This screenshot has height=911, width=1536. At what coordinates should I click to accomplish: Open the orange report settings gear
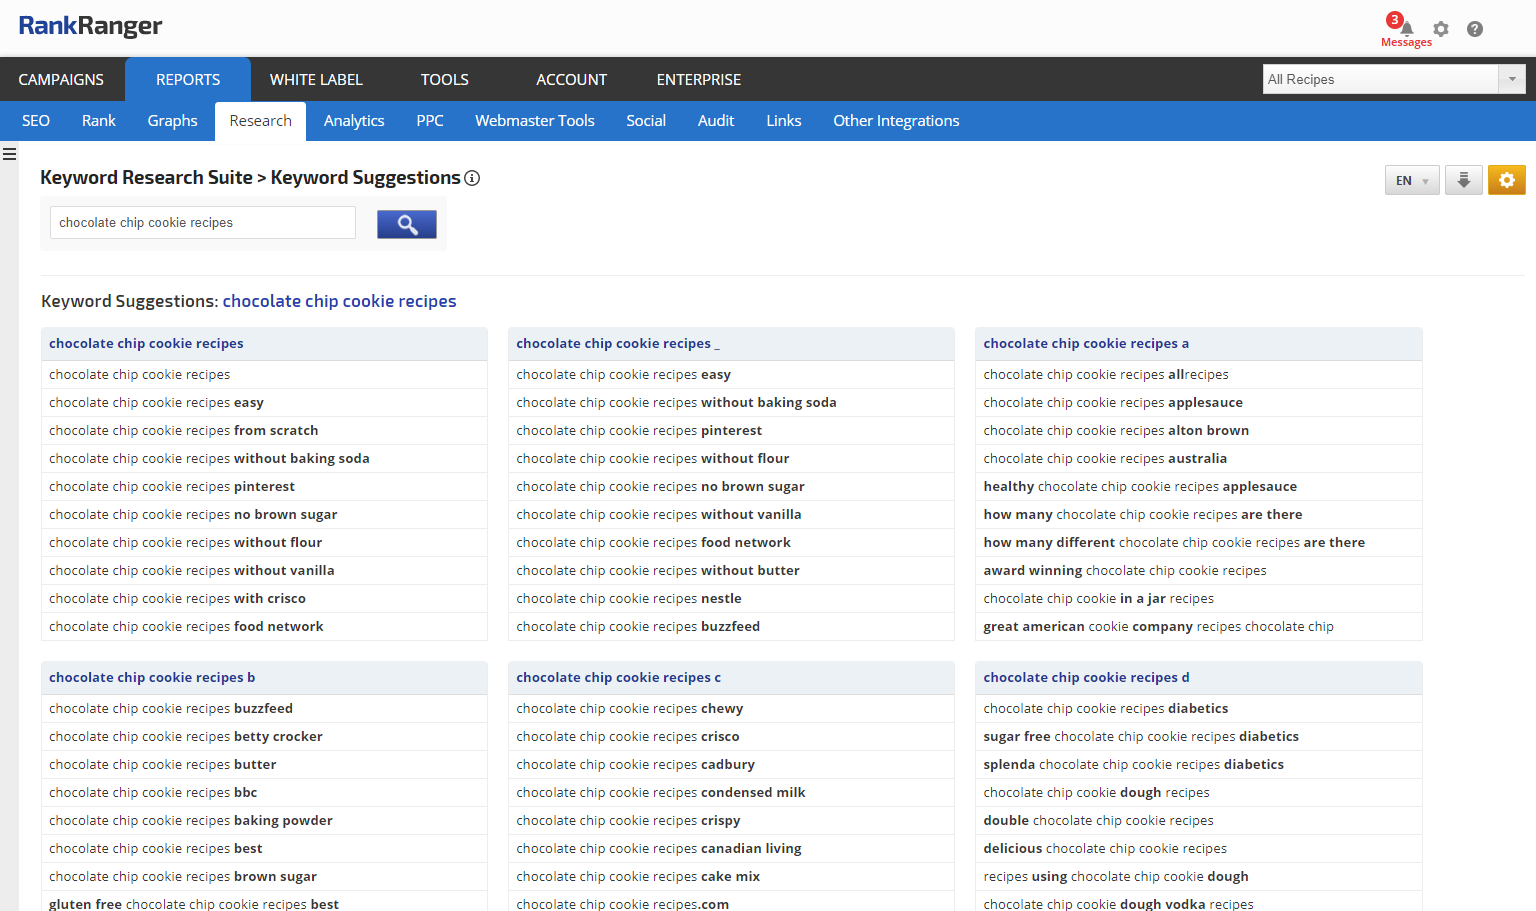pos(1506,180)
